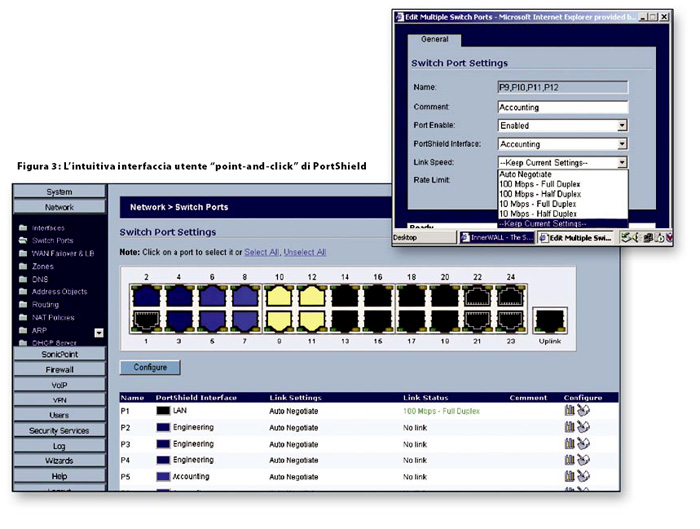
Task: Choose 100 Mbps - Full Duplex option
Action: pos(562,184)
